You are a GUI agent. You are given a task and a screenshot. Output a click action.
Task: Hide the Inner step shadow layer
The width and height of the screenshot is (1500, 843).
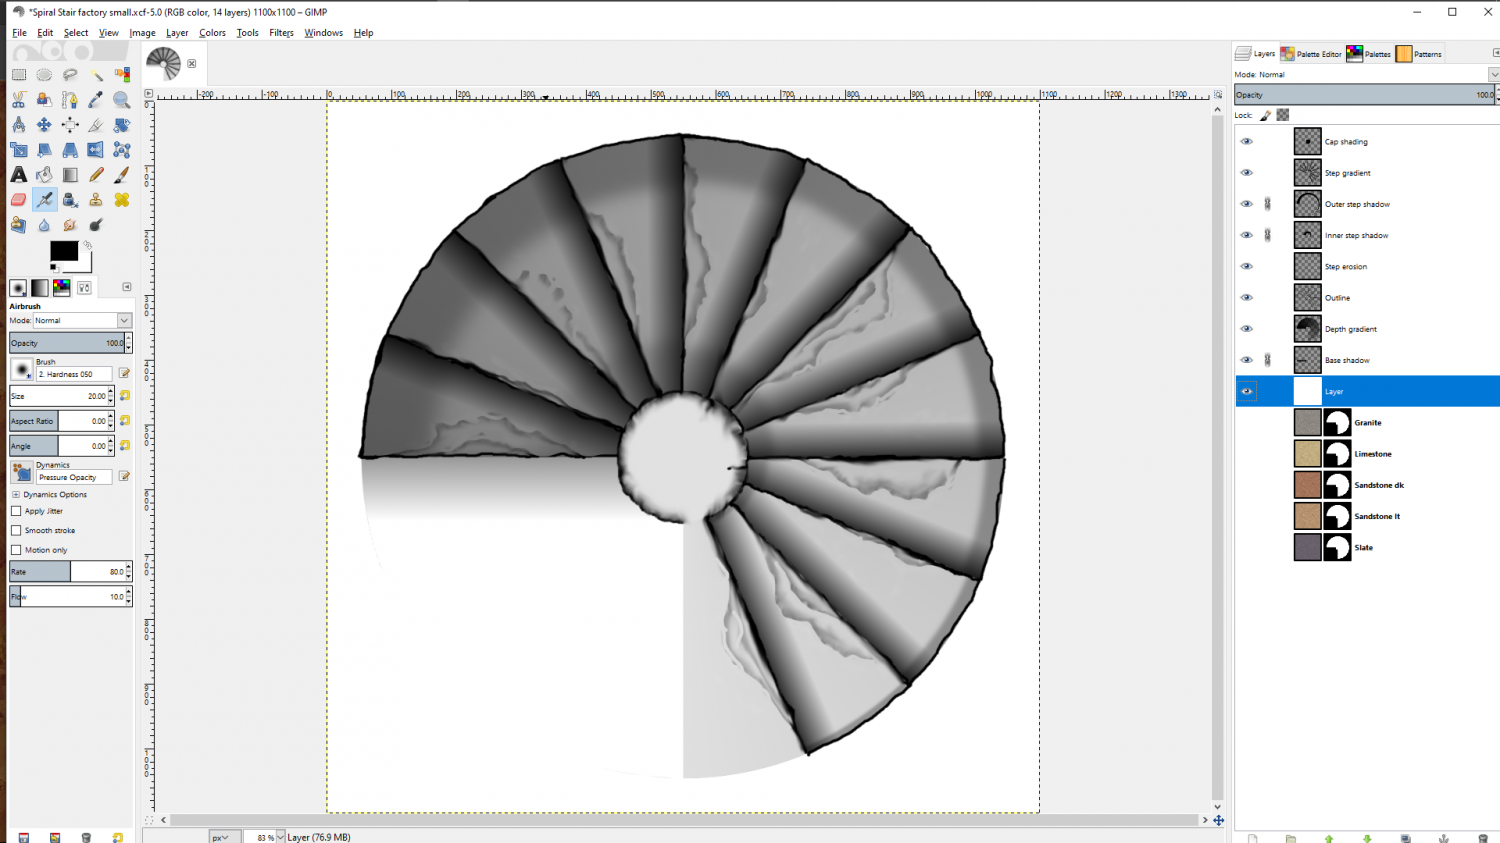pos(1246,235)
